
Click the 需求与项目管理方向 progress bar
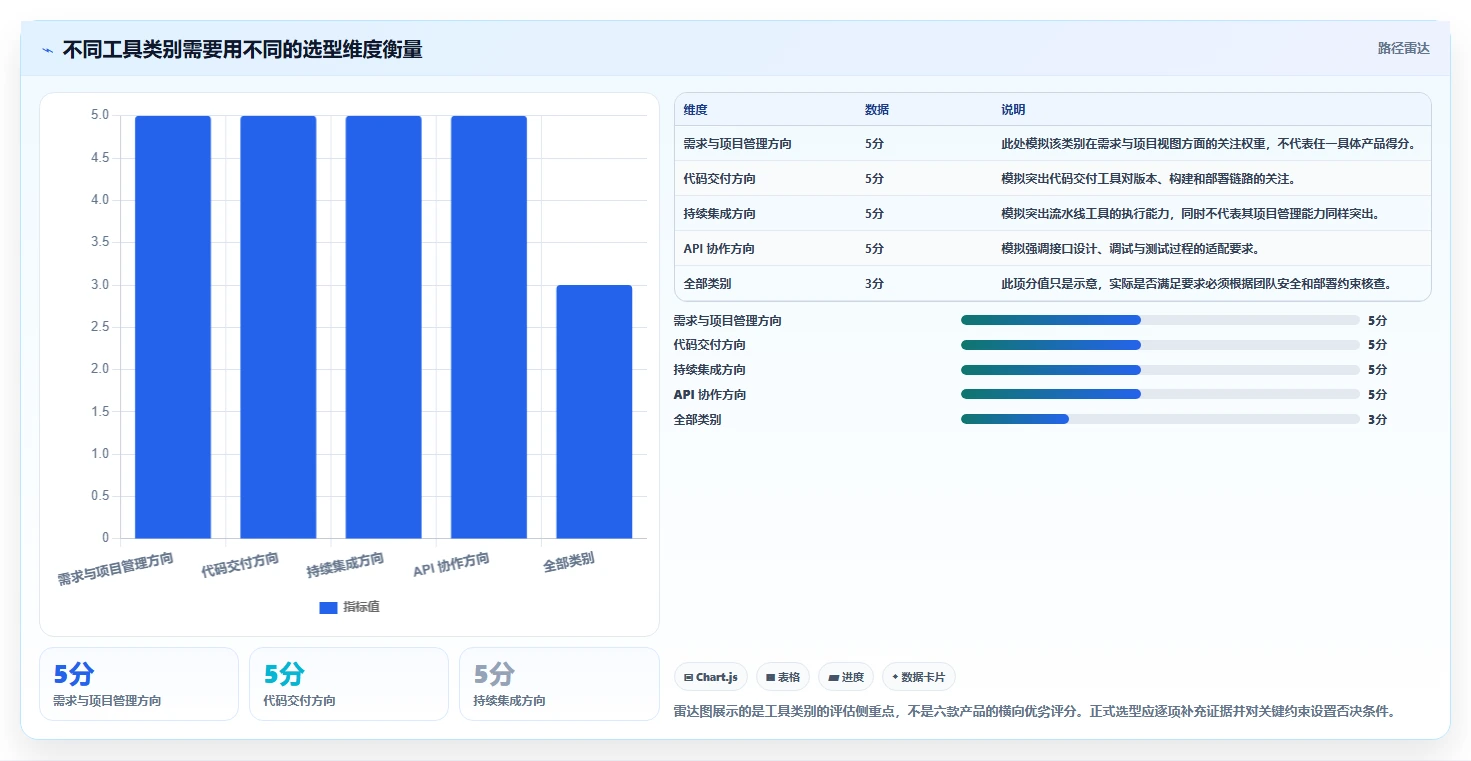1160,320
